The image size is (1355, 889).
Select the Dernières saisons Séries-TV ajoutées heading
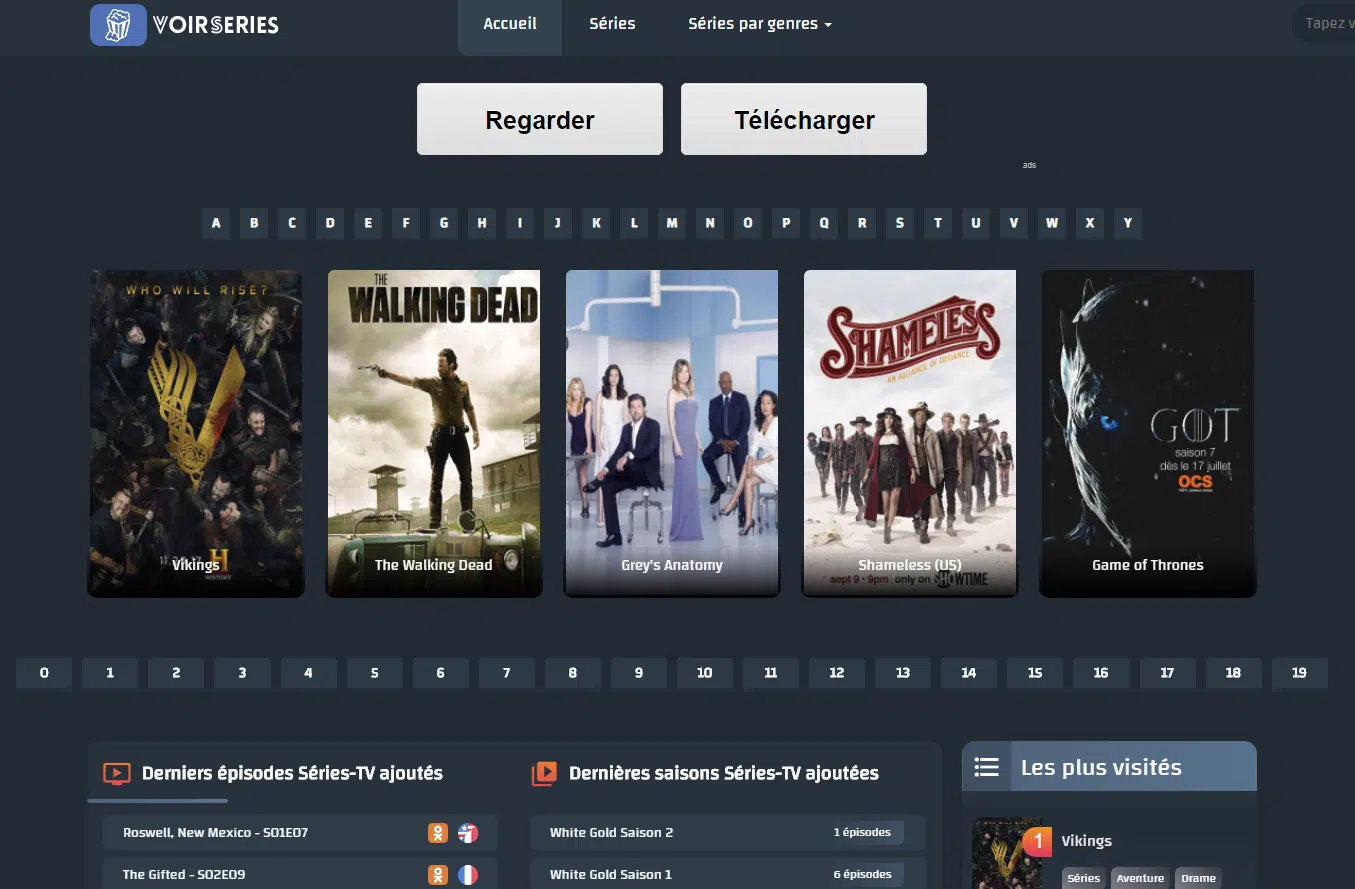[724, 773]
